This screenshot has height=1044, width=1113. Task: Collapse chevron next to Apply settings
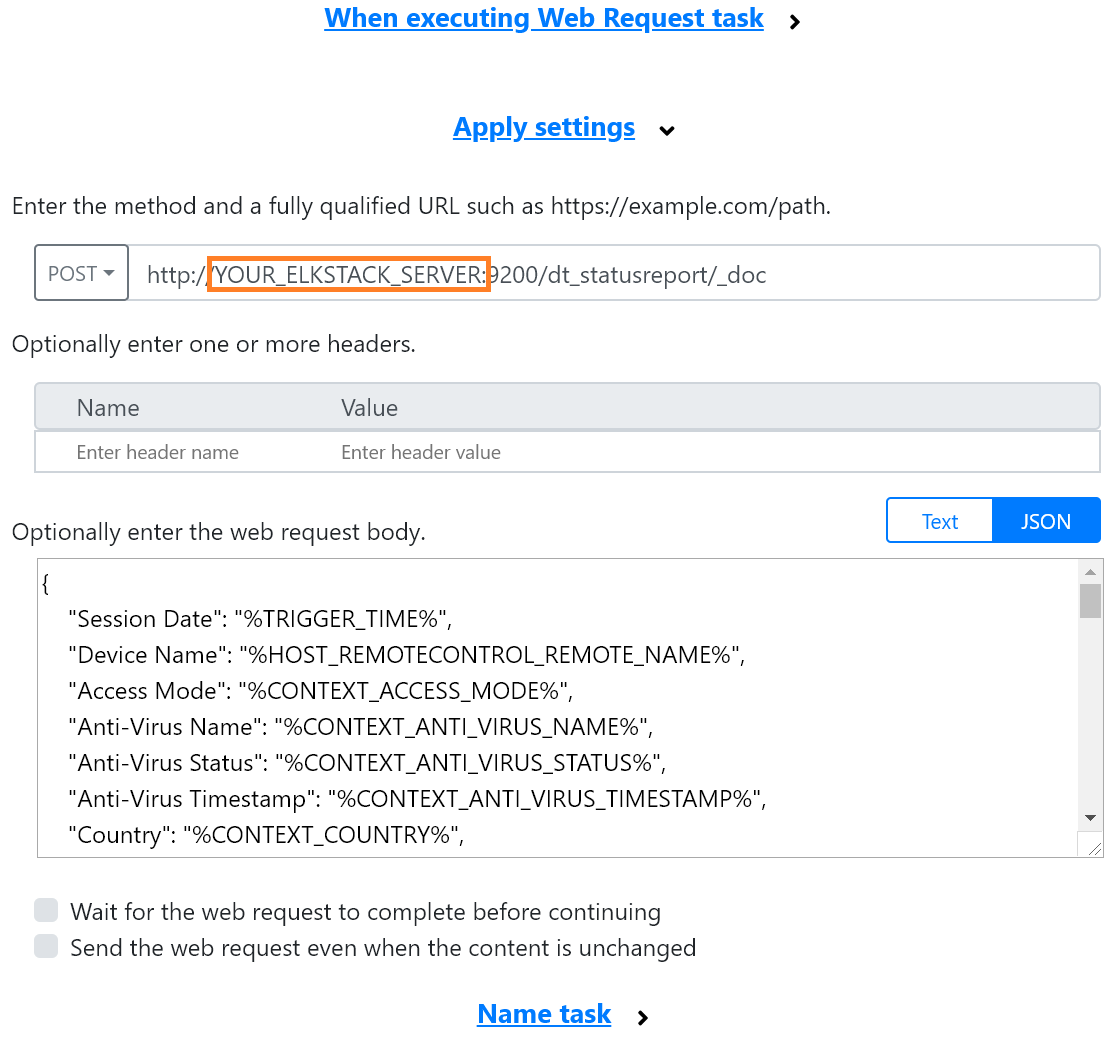[667, 130]
